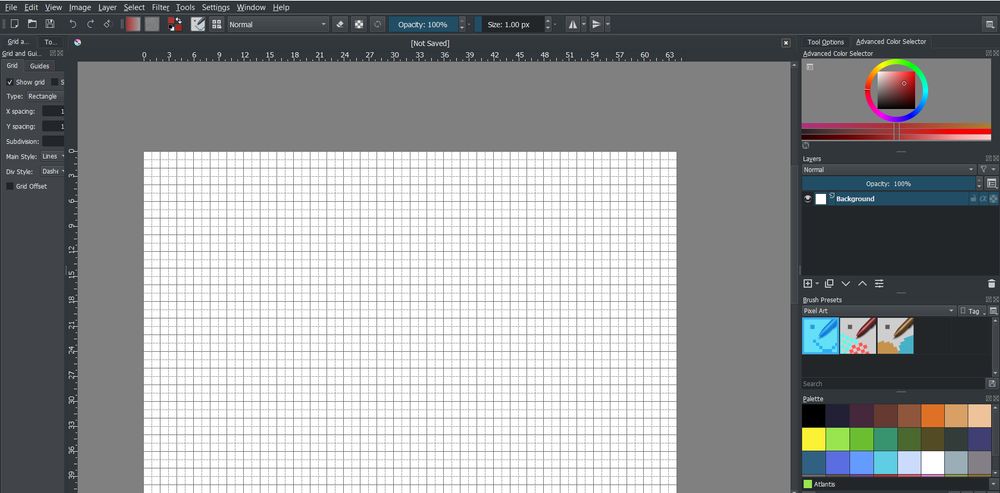Viewport: 1000px width, 493px height.
Task: Redo the last action
Action: click(x=90, y=24)
